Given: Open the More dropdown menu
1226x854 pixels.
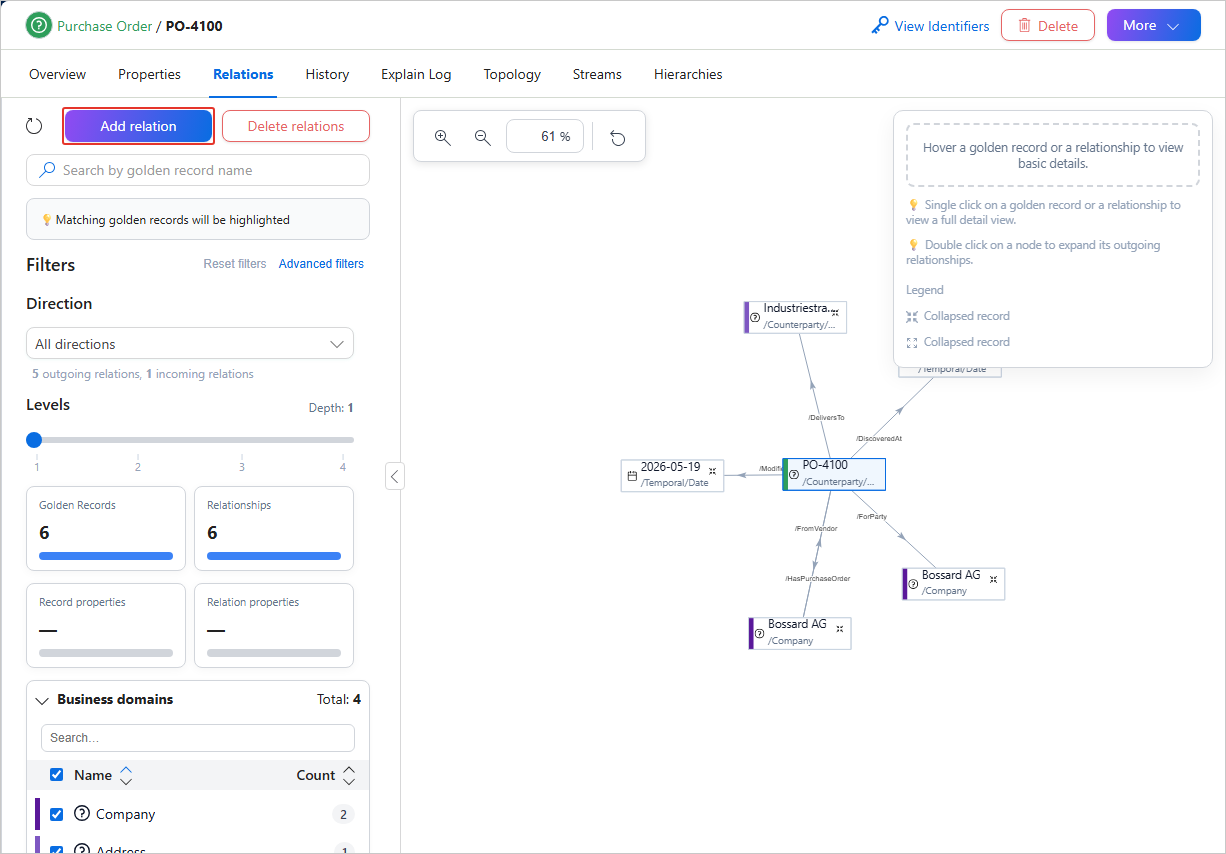Looking at the screenshot, I should tap(1154, 26).
